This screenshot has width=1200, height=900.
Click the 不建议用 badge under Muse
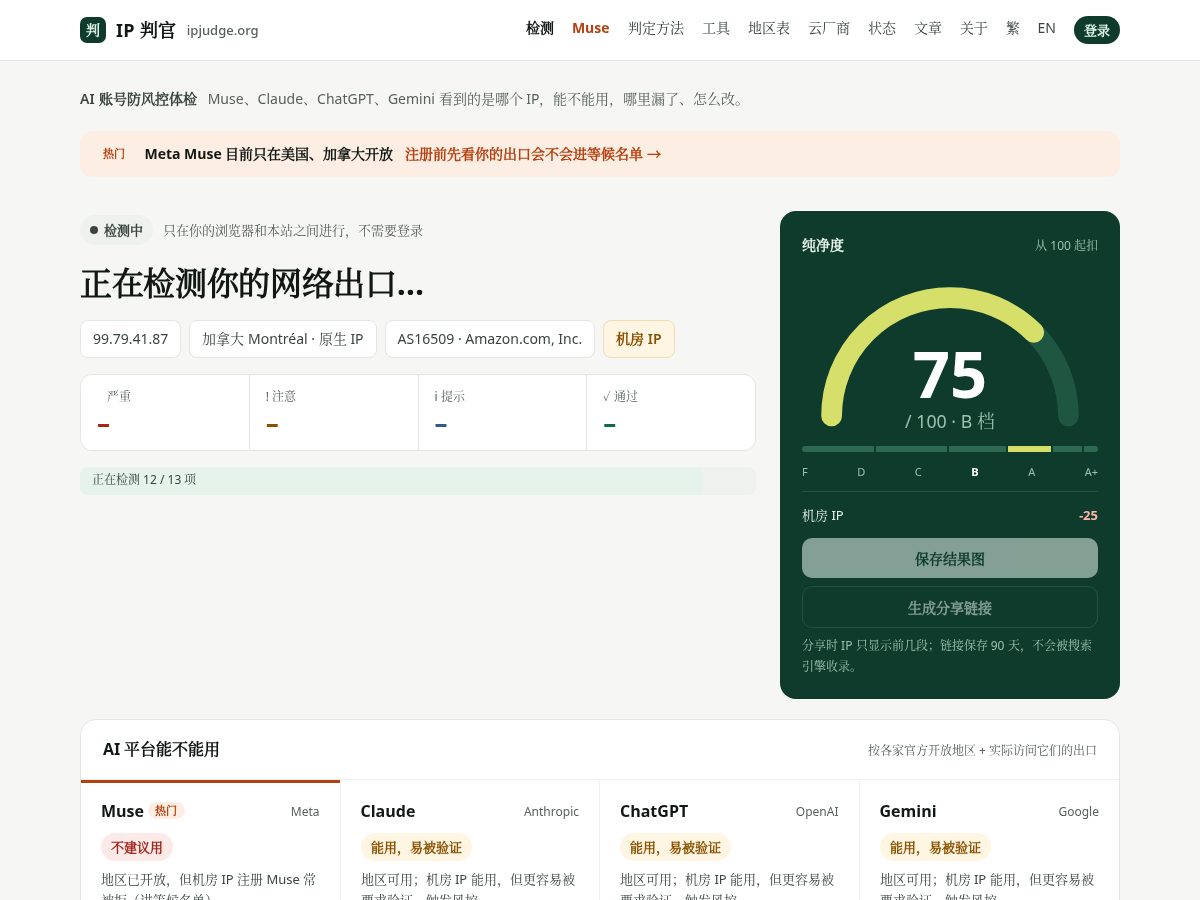click(137, 847)
